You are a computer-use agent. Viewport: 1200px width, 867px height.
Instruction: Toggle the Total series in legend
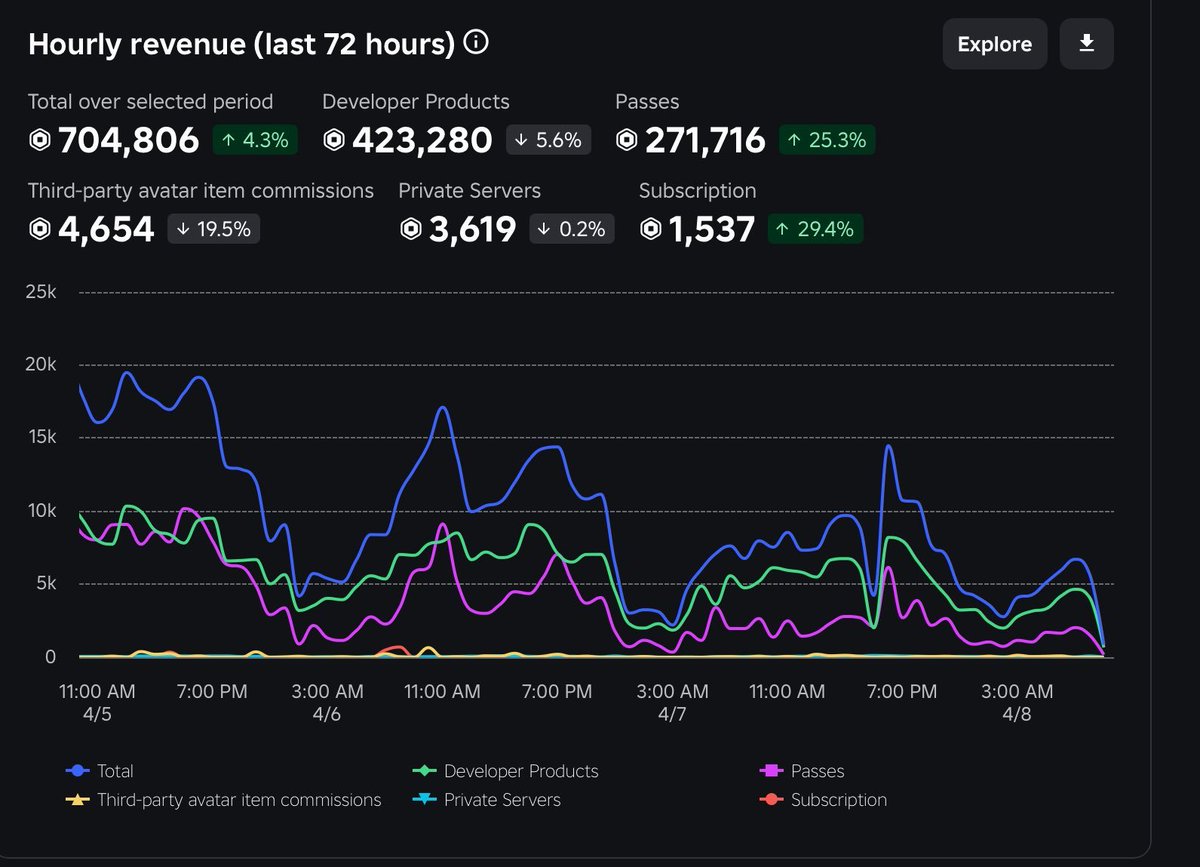click(x=99, y=771)
